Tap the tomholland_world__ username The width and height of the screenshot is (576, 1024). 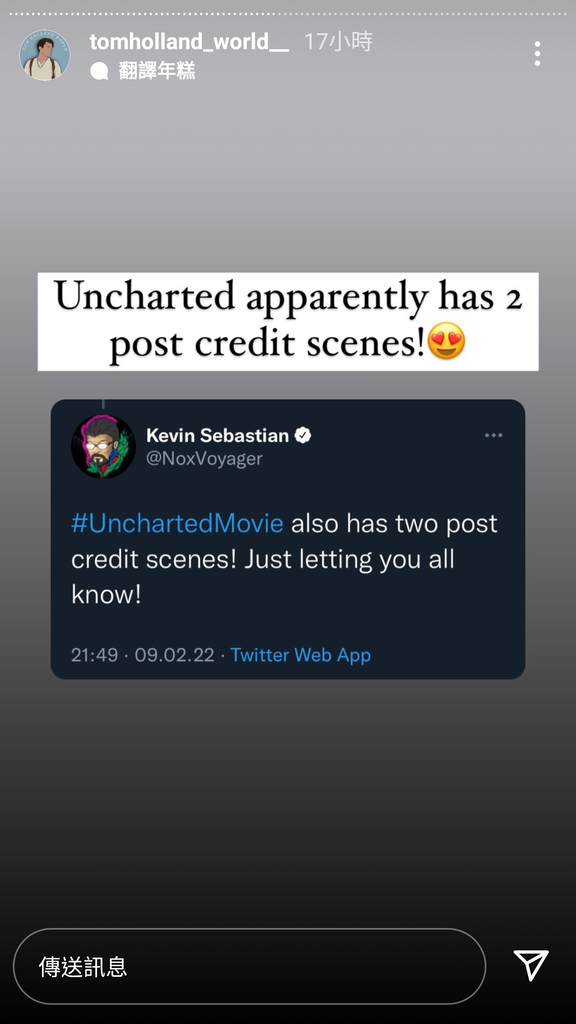tap(189, 42)
